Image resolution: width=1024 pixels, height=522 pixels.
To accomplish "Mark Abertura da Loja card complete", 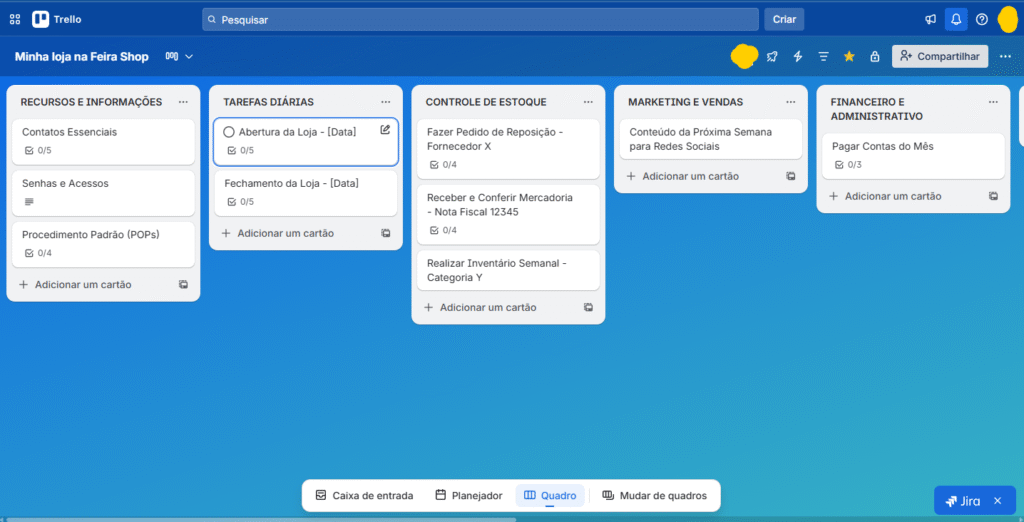I will (x=229, y=132).
